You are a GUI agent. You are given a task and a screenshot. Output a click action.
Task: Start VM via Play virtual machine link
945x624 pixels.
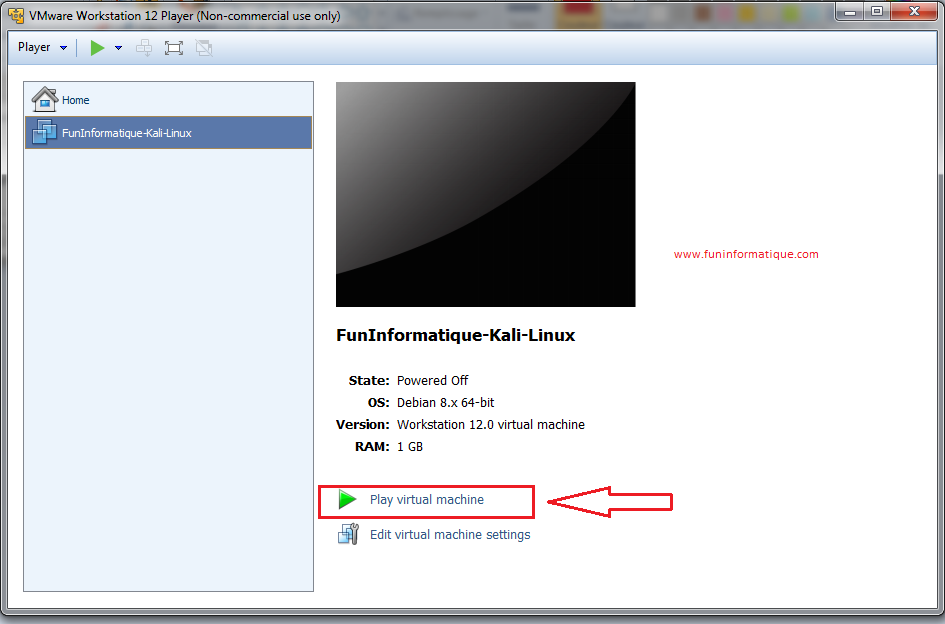[427, 500]
